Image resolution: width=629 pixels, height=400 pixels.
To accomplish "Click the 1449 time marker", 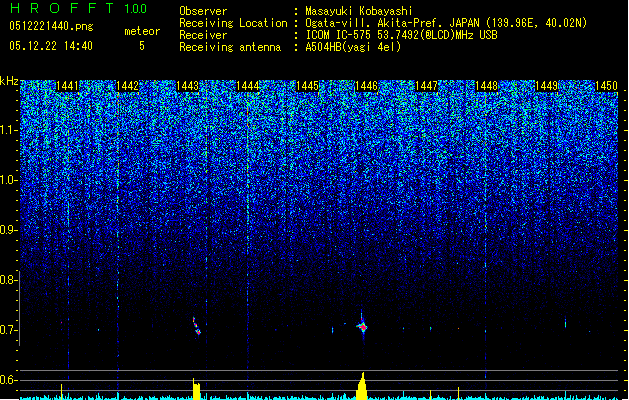I will 546,86.
